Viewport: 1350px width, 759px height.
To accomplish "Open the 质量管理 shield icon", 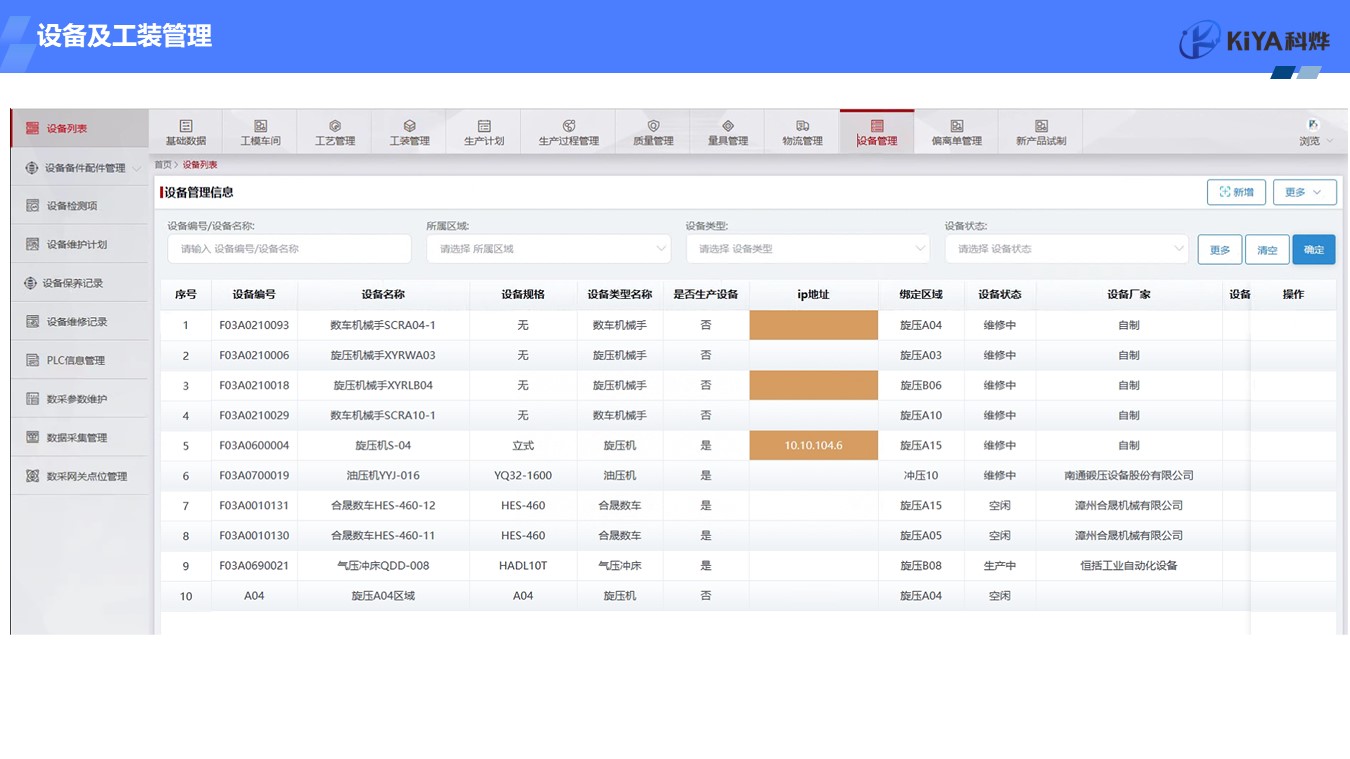I will 653,126.
